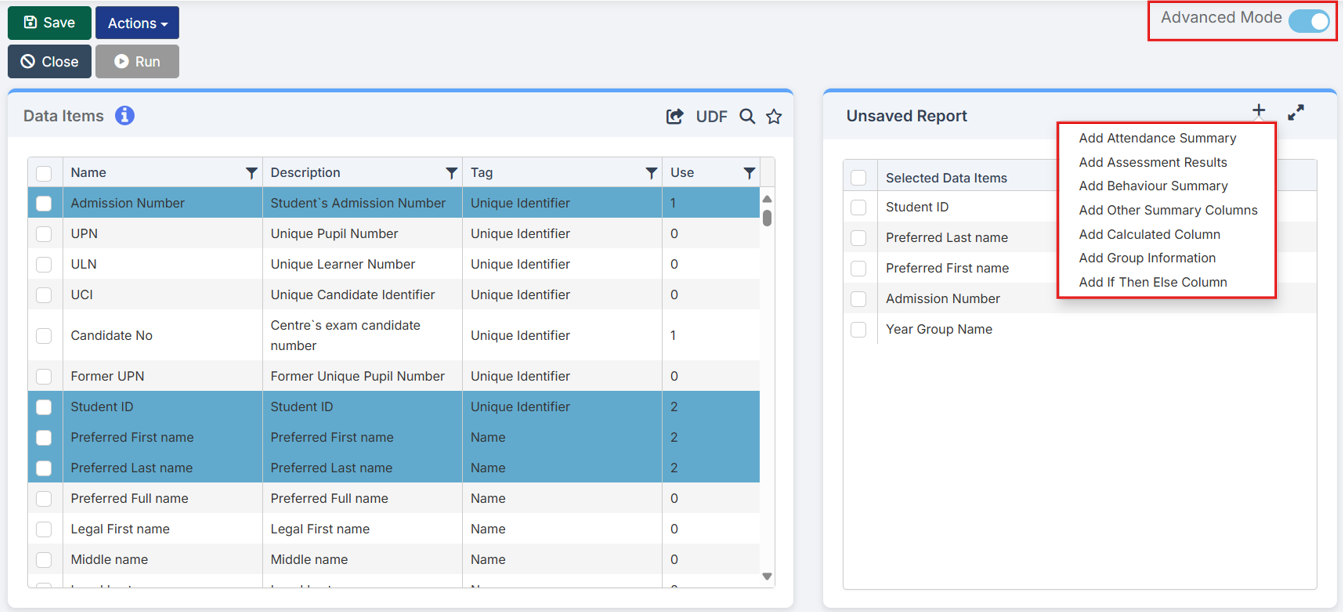Open the Name column filter
1343x612 pixels.
coord(251,173)
